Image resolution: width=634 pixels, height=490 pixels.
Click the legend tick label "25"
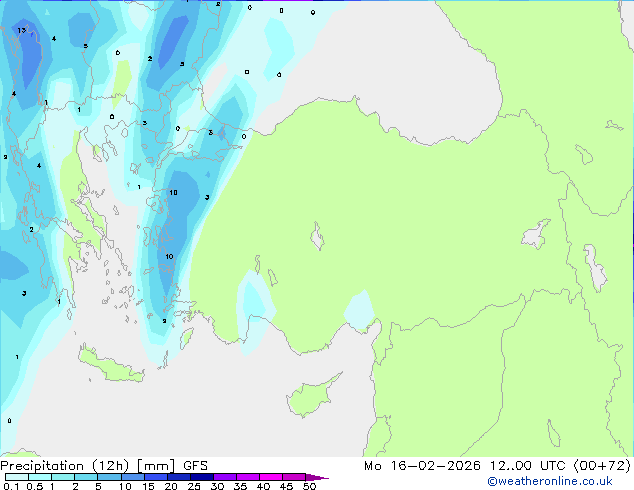[x=194, y=486]
